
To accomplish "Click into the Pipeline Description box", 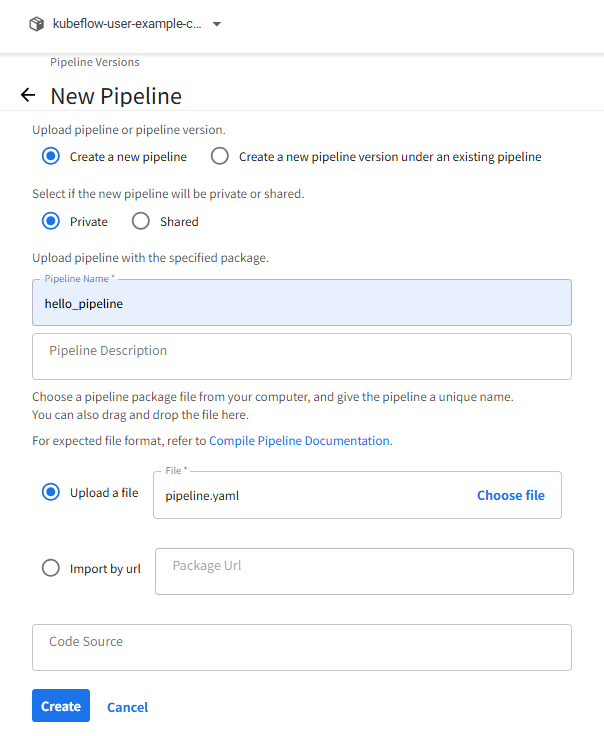I will tap(301, 356).
